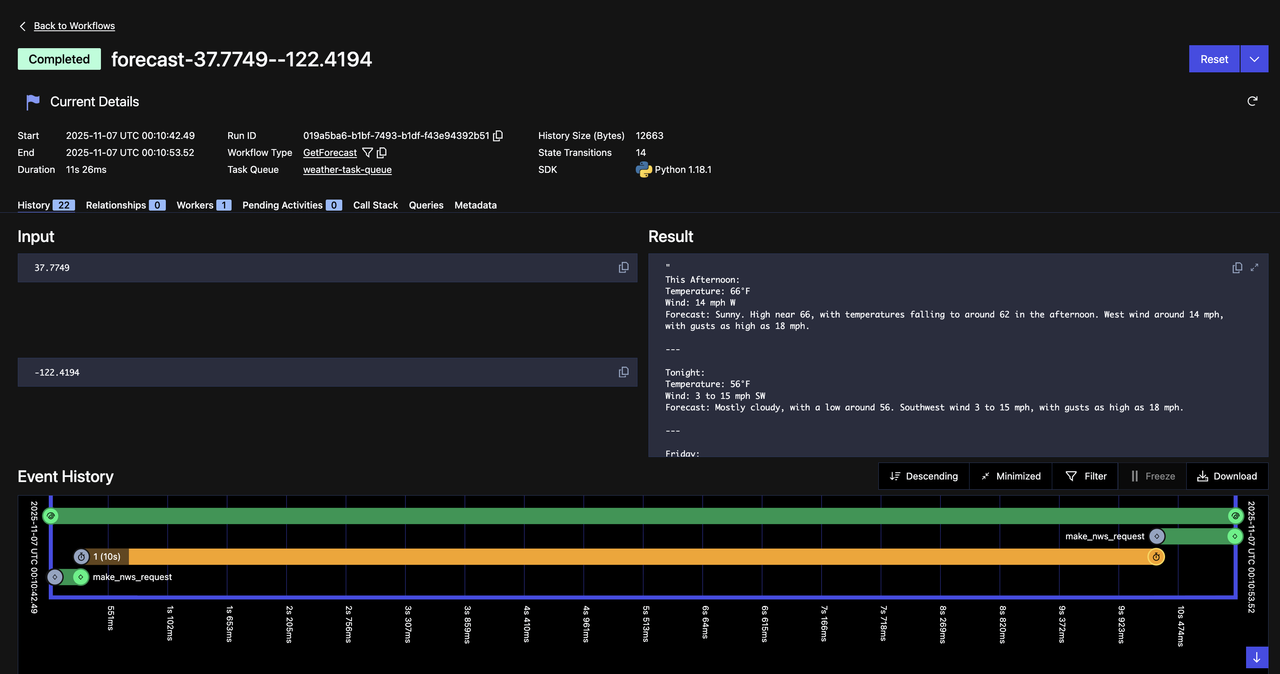The image size is (1280, 674).
Task: Toggle Freeze on event history
Action: pos(1152,476)
